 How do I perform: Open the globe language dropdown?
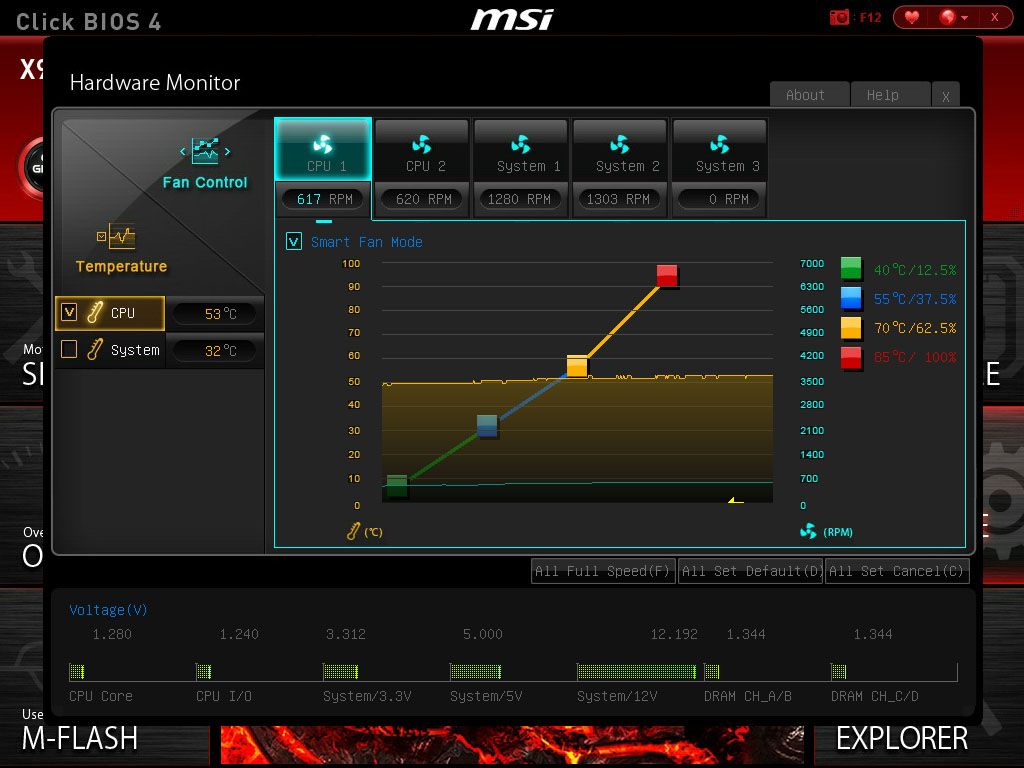point(954,18)
